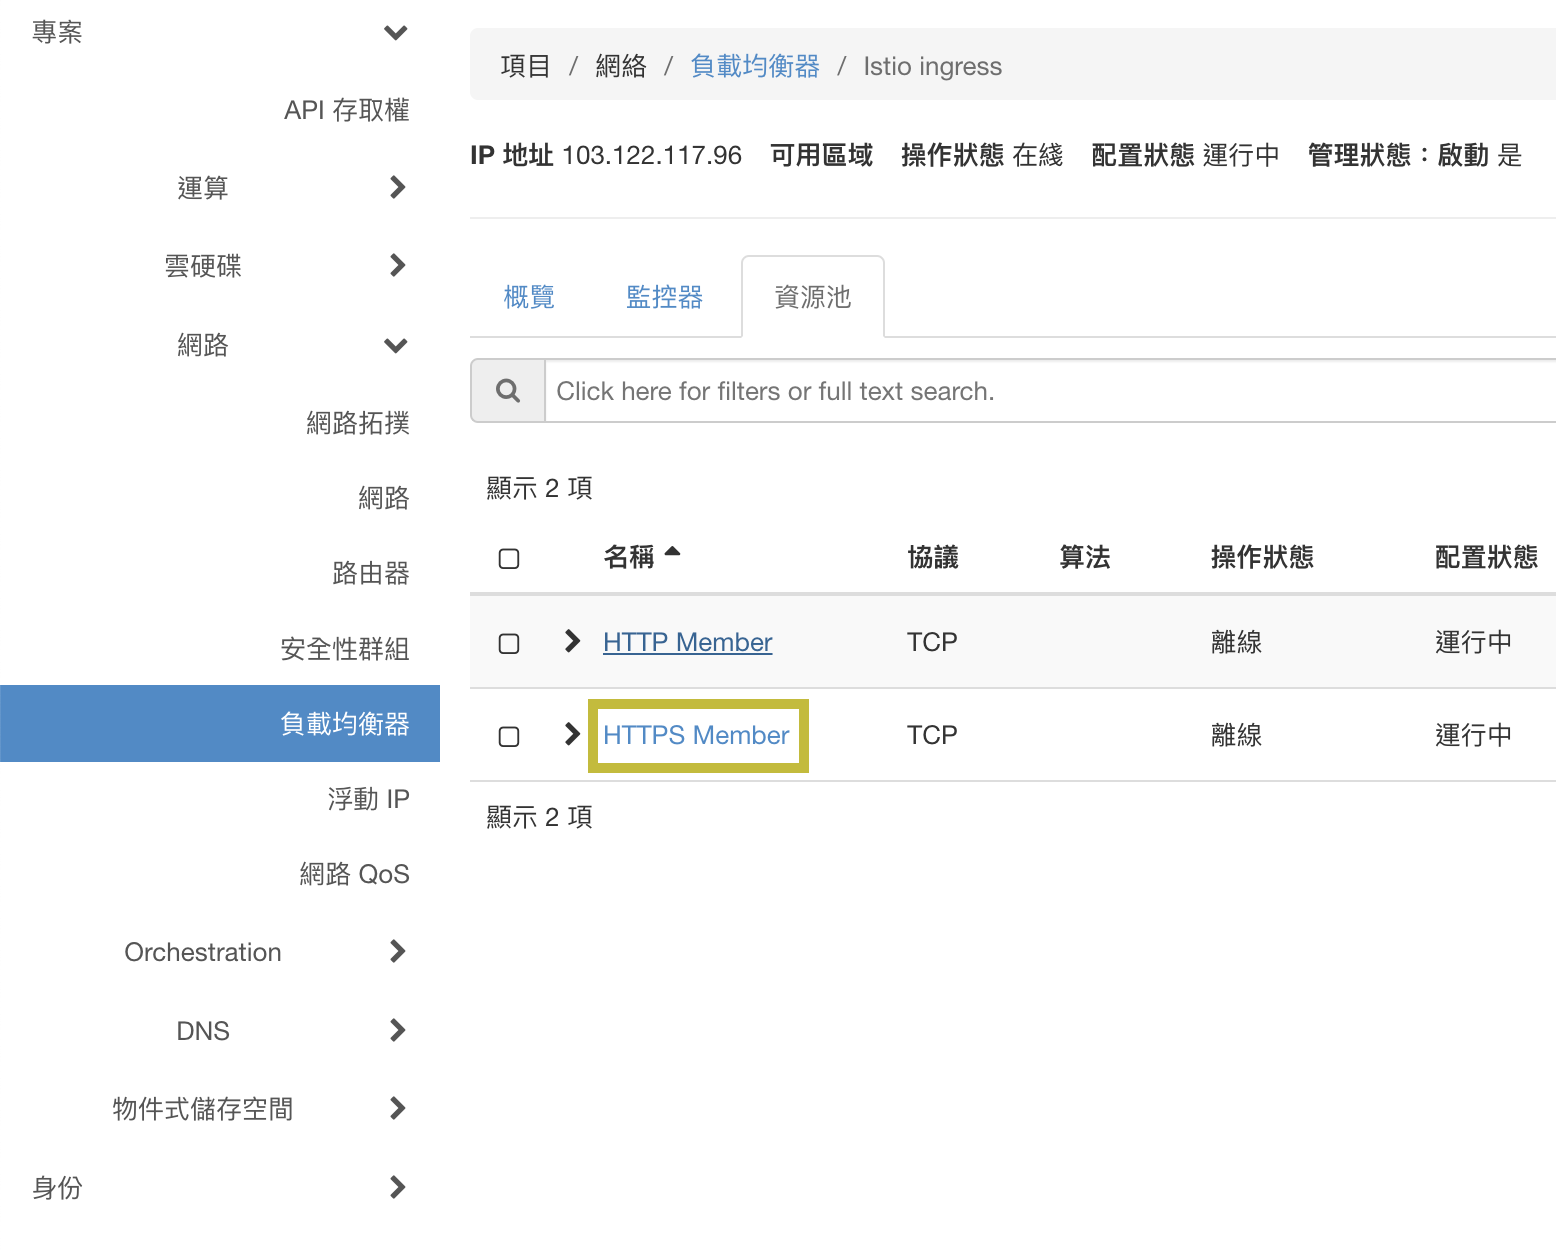Expand the HTTP Member row chevron

pyautogui.click(x=572, y=641)
